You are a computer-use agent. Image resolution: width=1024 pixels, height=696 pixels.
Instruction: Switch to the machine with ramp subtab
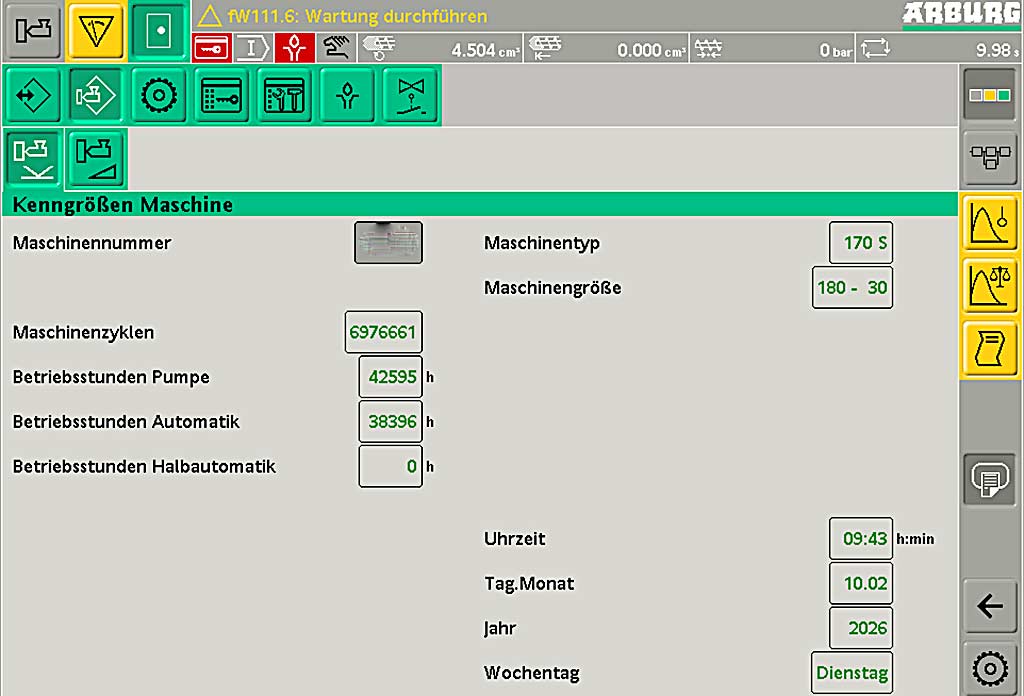(x=96, y=159)
